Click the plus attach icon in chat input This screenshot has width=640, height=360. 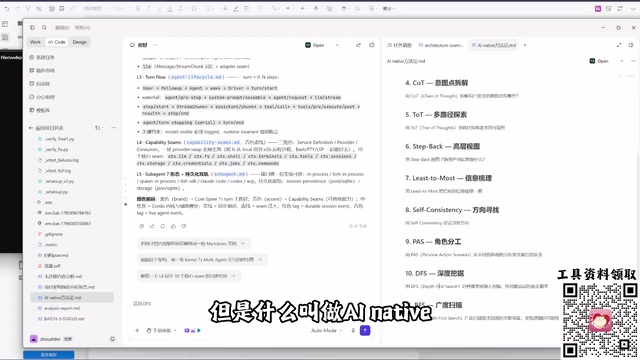click(137, 330)
